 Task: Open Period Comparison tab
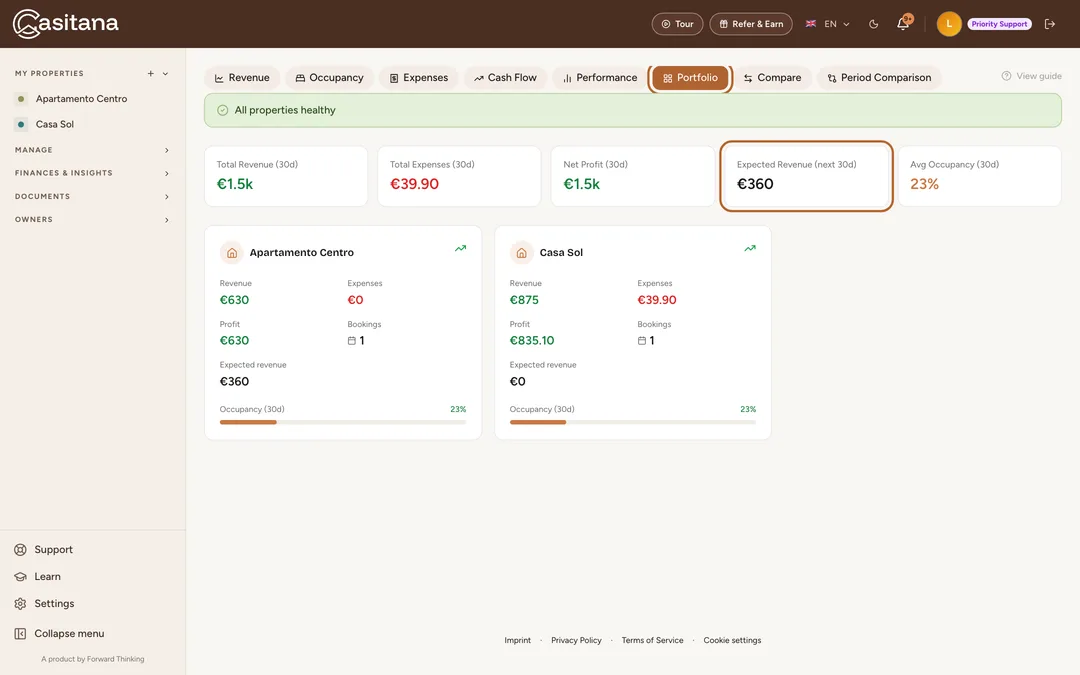879,78
